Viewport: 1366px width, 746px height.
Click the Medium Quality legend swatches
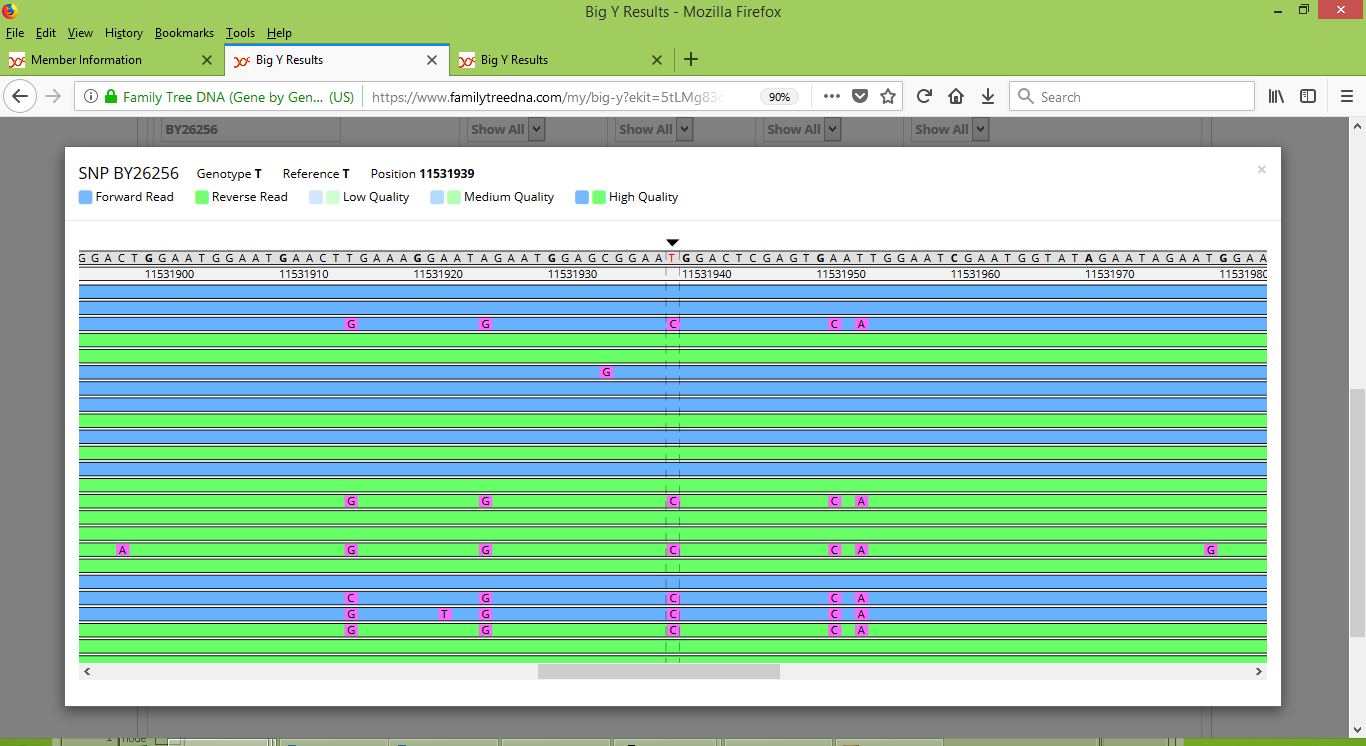coord(445,197)
